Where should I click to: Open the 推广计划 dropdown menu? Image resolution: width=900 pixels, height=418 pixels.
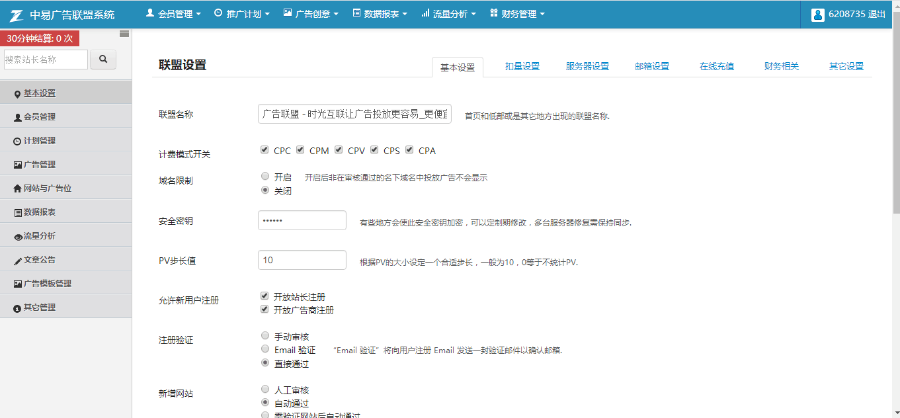[x=242, y=14]
